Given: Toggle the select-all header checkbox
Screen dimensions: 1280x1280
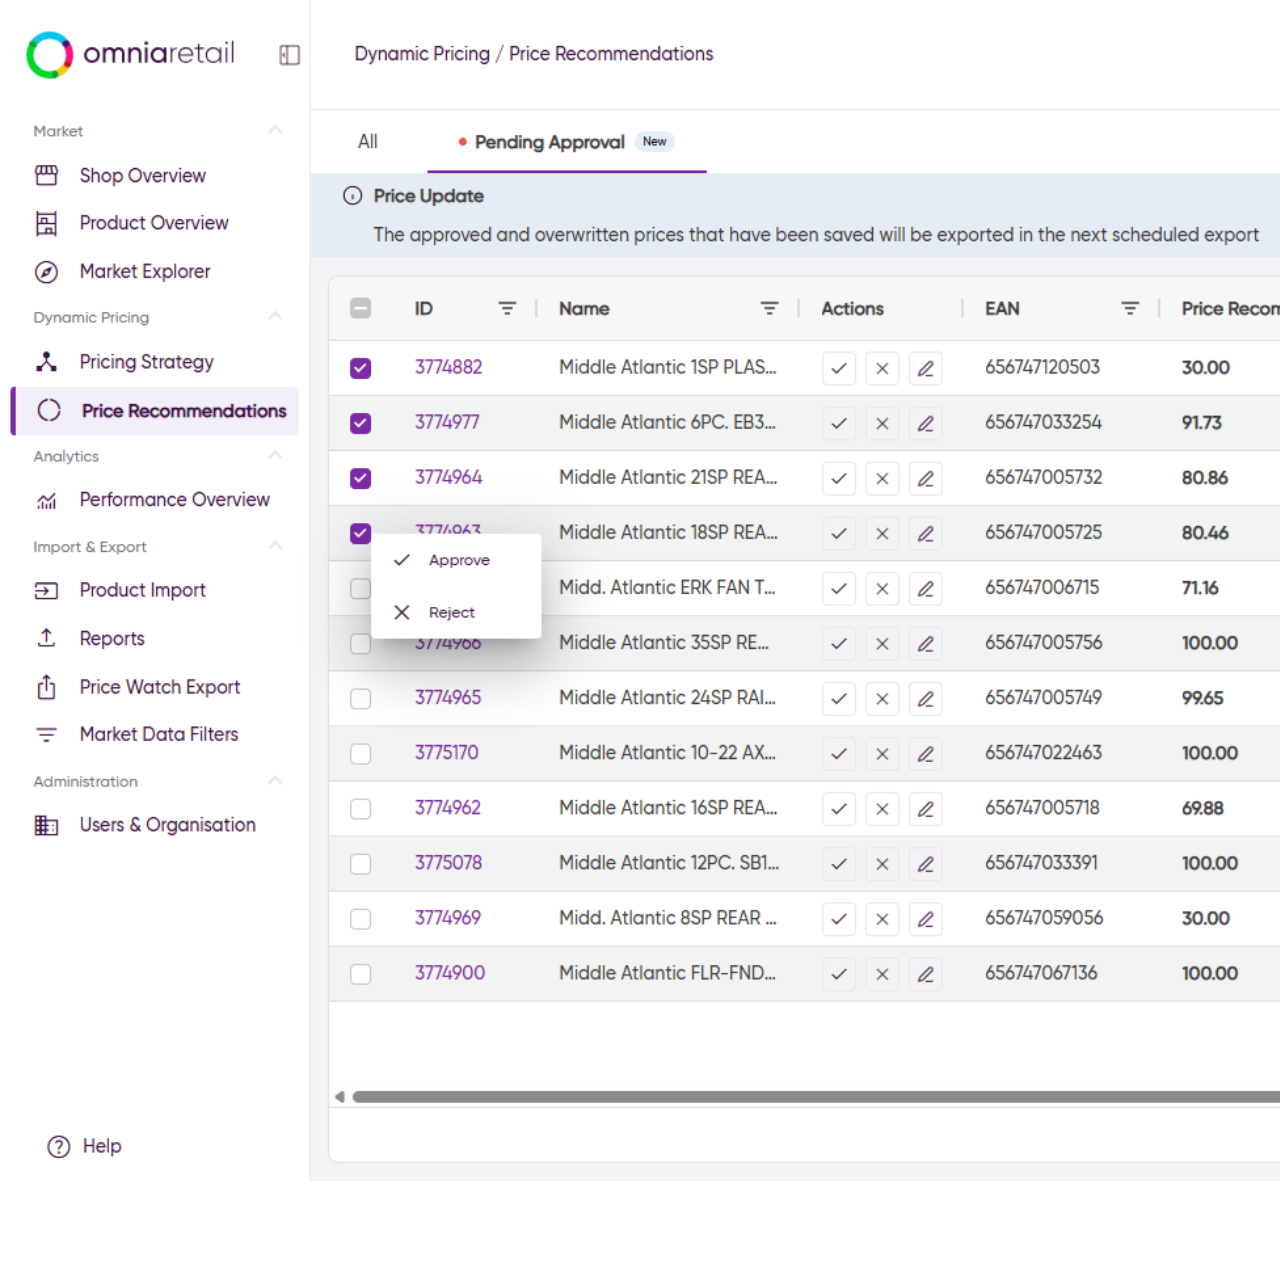Looking at the screenshot, I should point(361,308).
